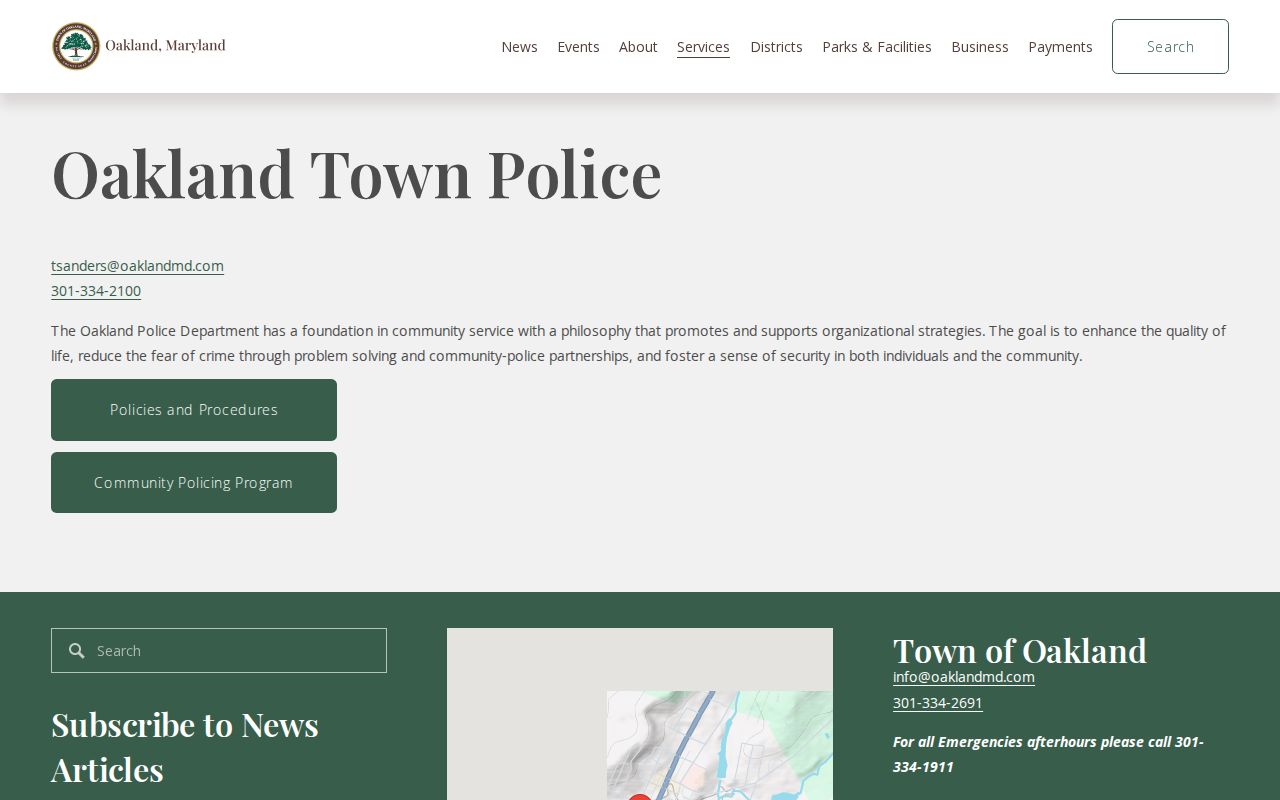
Task: Click the magnifier icon in footer search
Action: click(77, 651)
